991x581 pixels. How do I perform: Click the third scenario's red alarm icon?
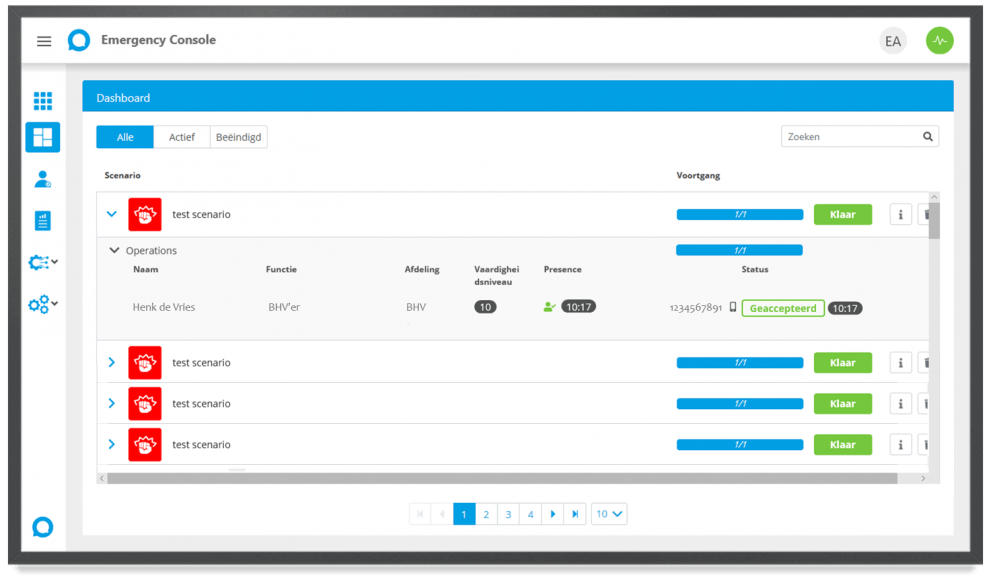tap(145, 403)
